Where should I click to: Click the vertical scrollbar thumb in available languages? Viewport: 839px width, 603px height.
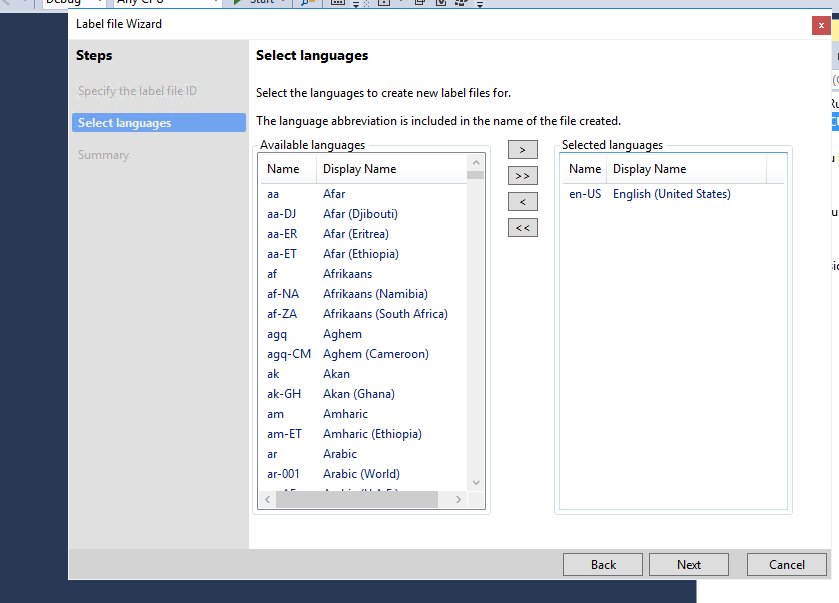click(476, 175)
